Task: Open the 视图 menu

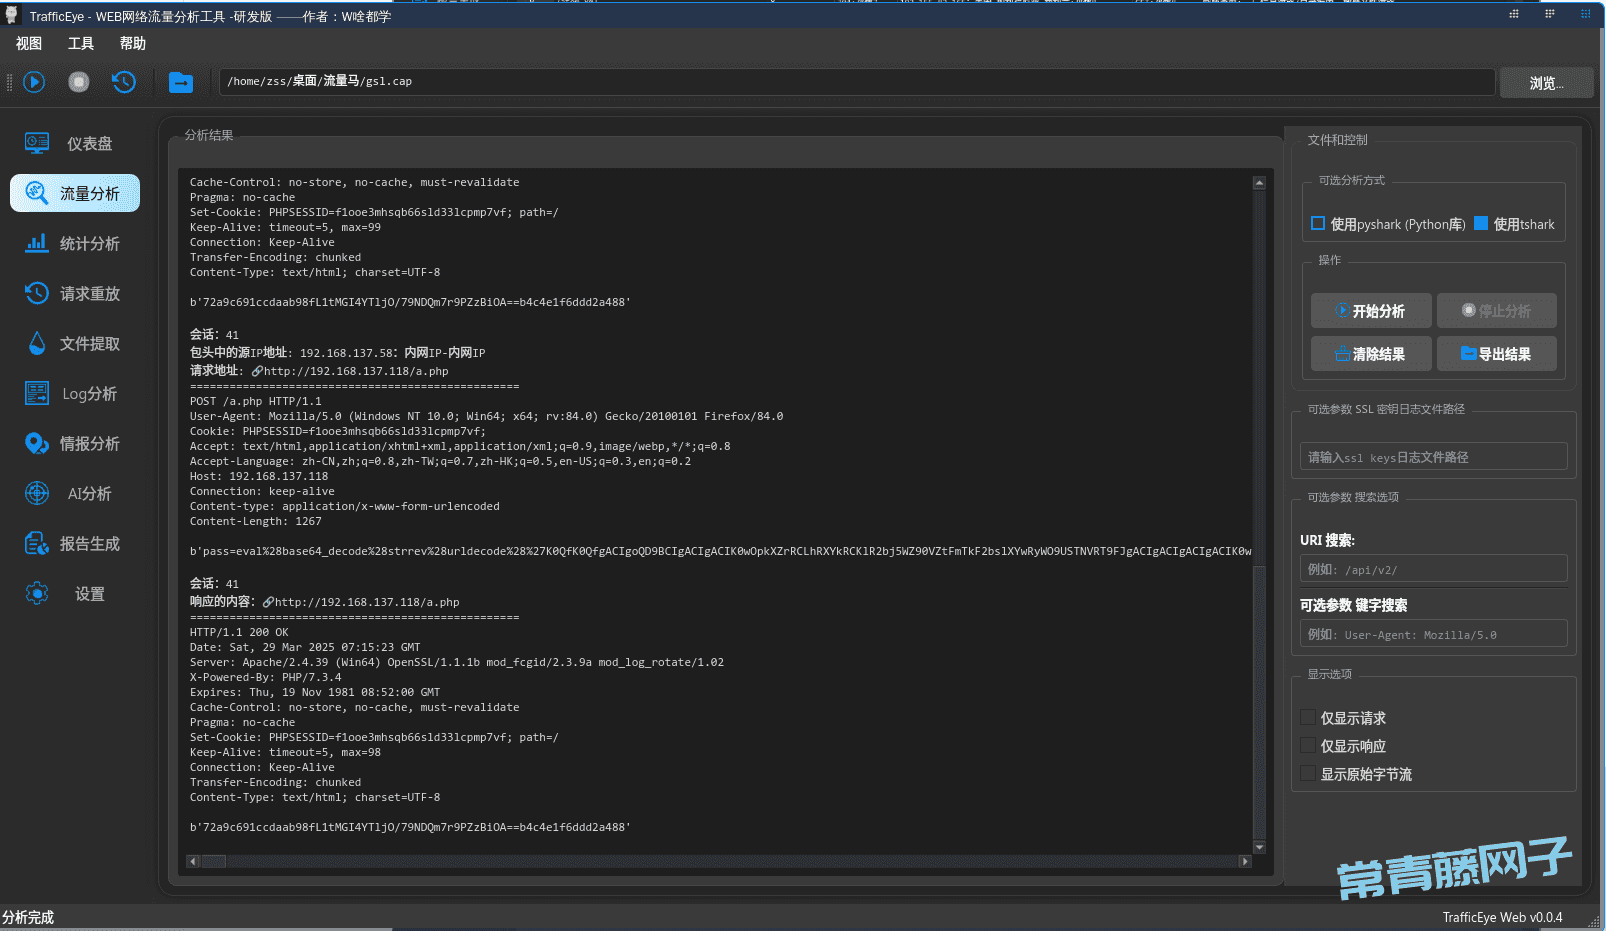Action: click(29, 44)
